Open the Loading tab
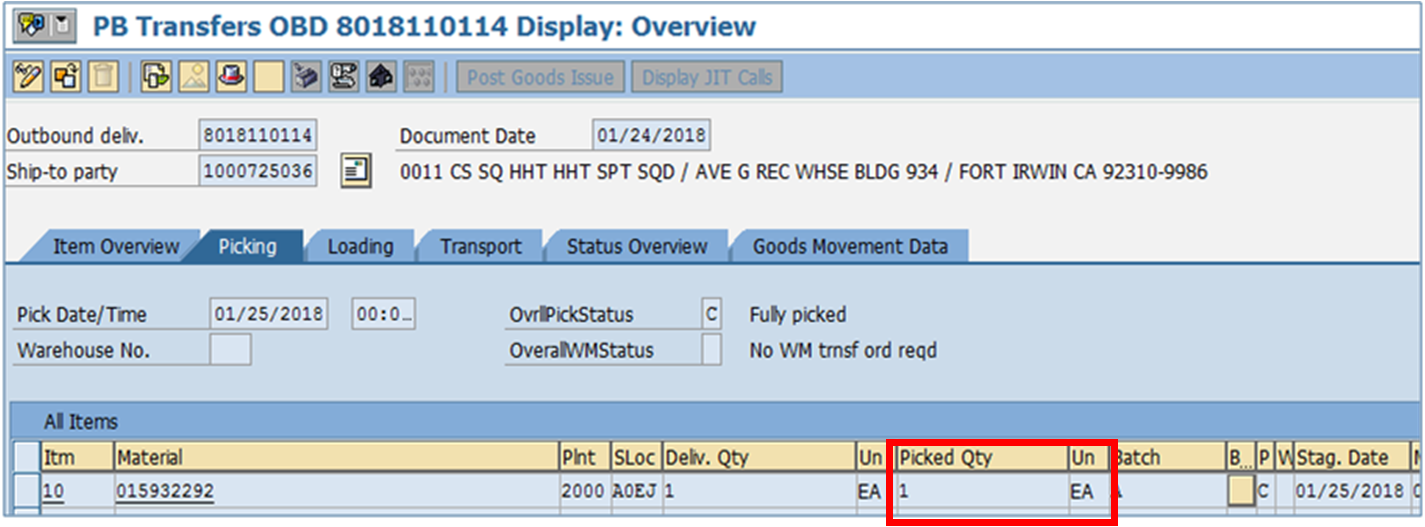Viewport: 1425px width, 527px height. [360, 246]
